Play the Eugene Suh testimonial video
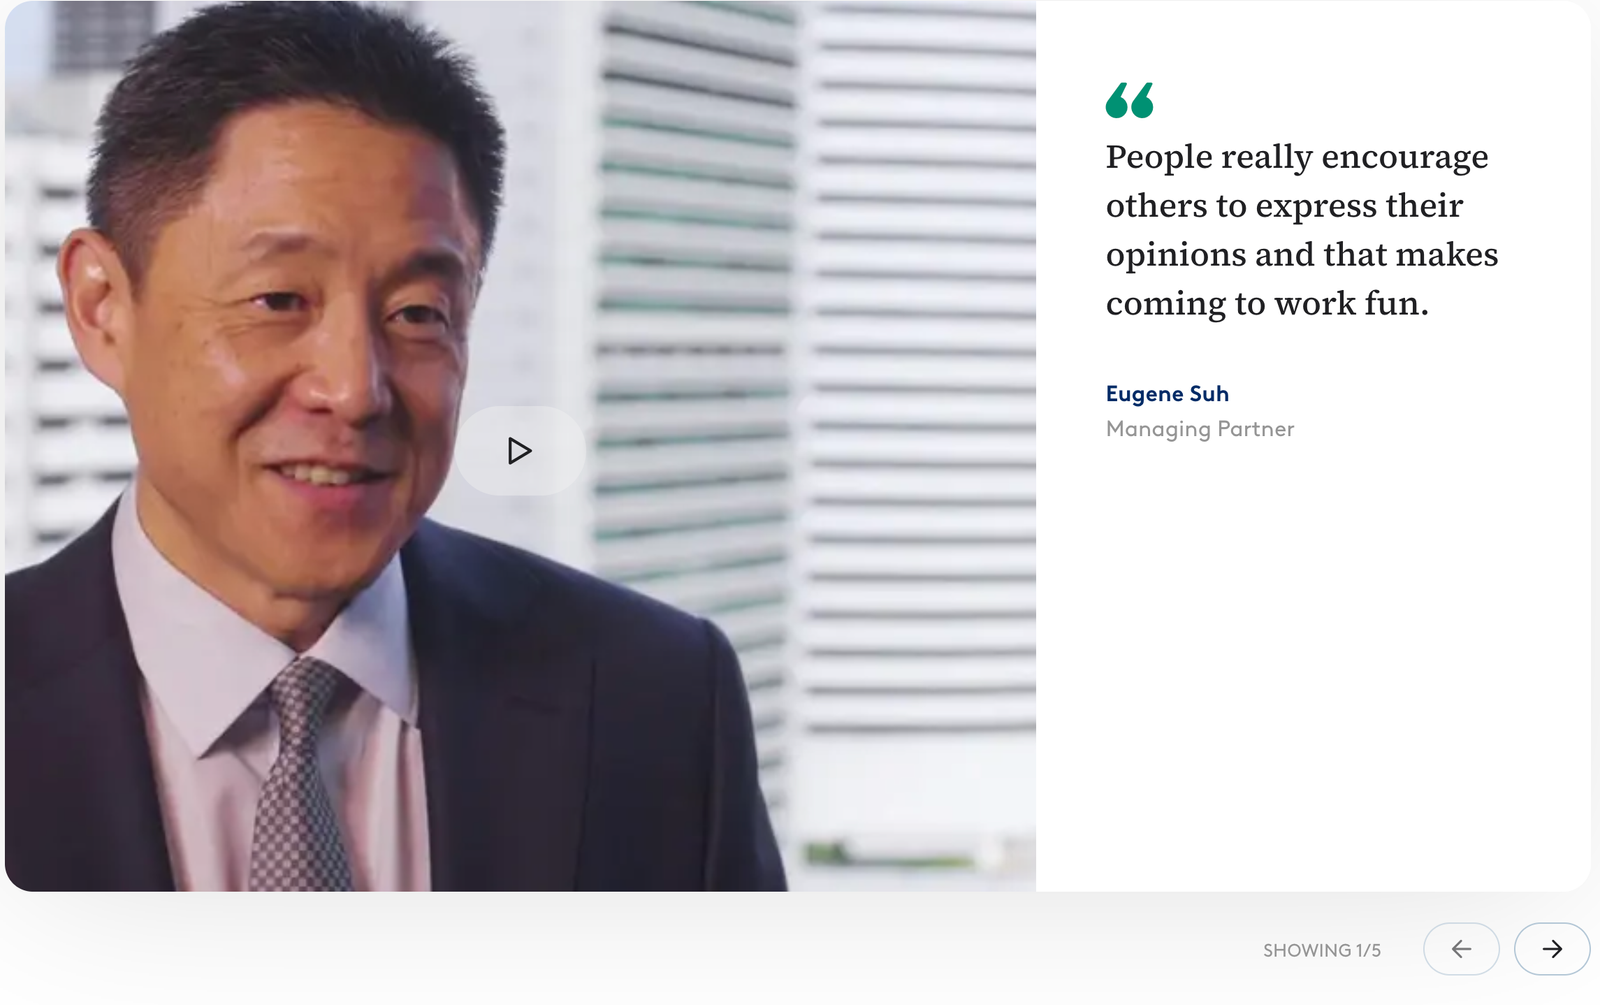The width and height of the screenshot is (1600, 1005). (520, 451)
